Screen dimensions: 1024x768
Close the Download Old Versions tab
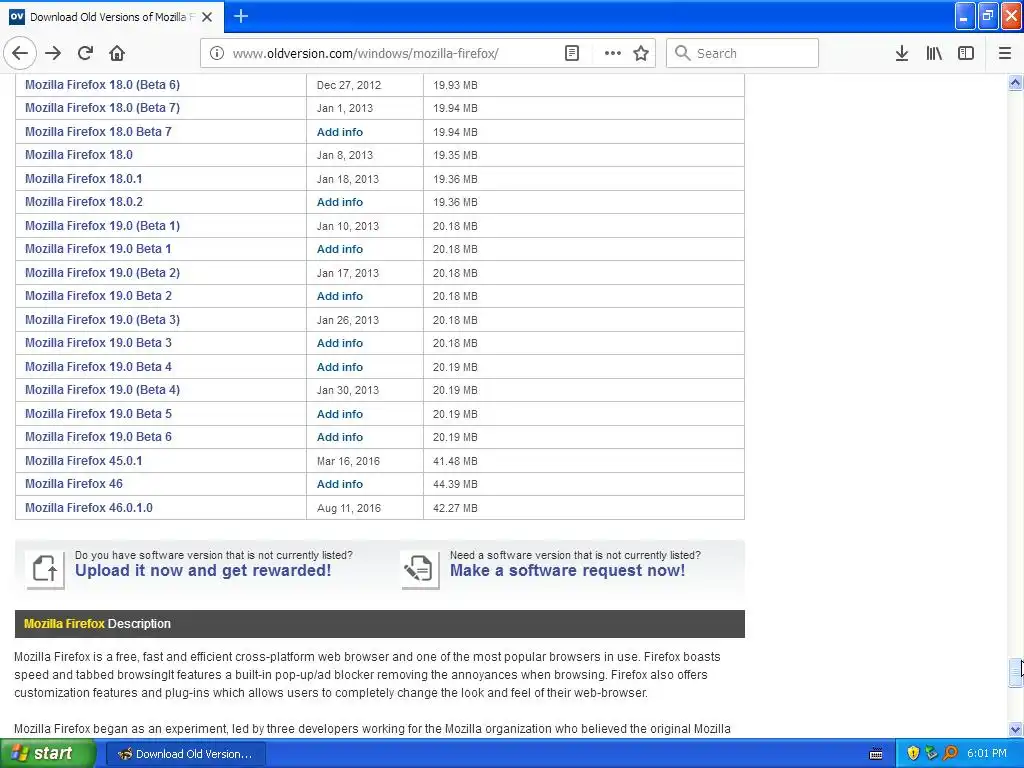click(207, 17)
